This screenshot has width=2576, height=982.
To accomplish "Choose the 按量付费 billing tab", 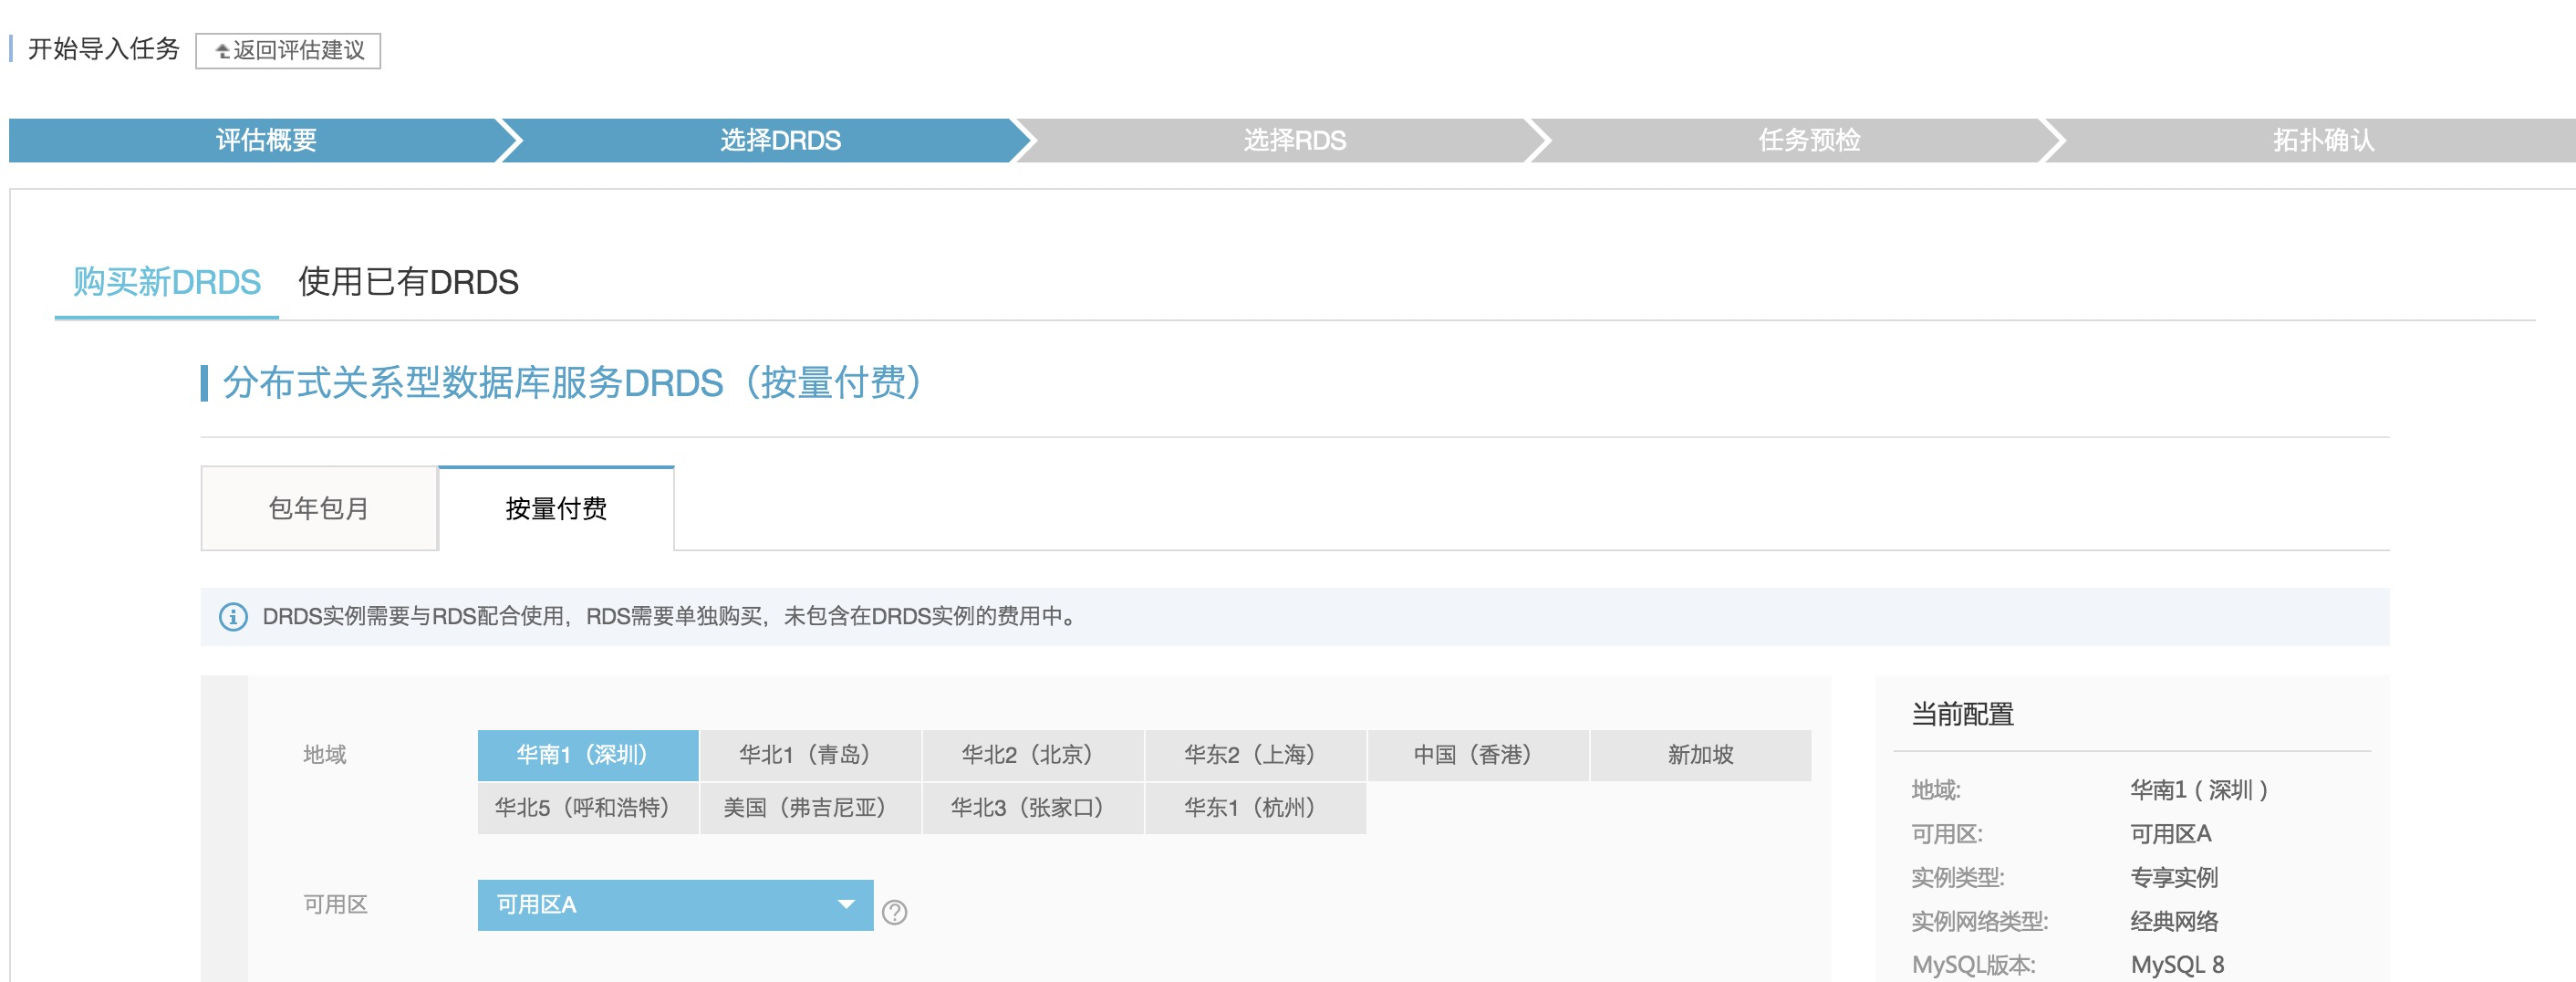I will [x=556, y=508].
